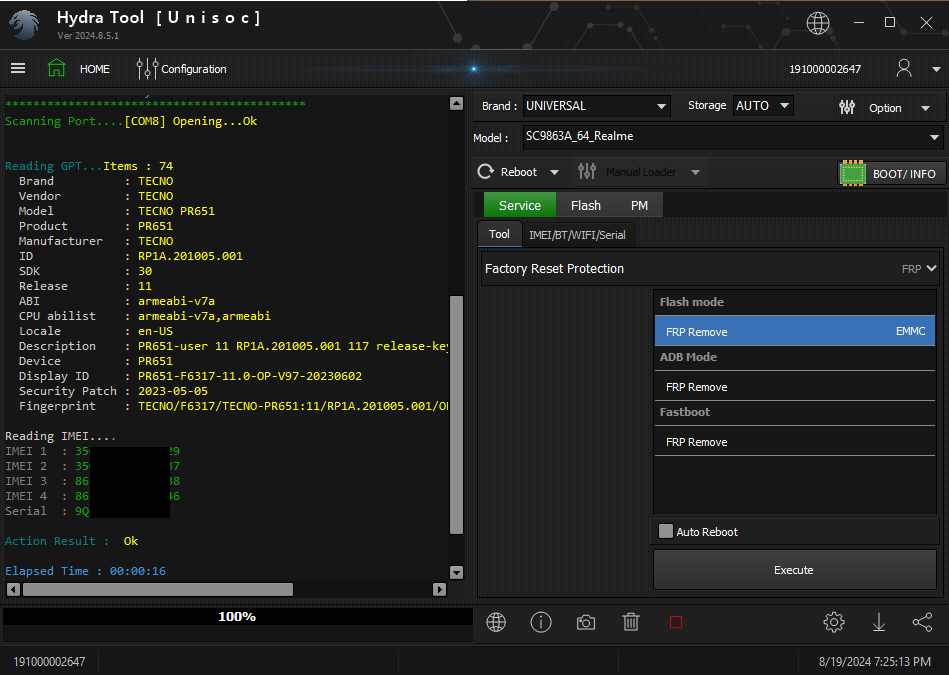This screenshot has width=949, height=675.
Task: Select FRP Remove under ADB Mode
Action: click(x=795, y=387)
